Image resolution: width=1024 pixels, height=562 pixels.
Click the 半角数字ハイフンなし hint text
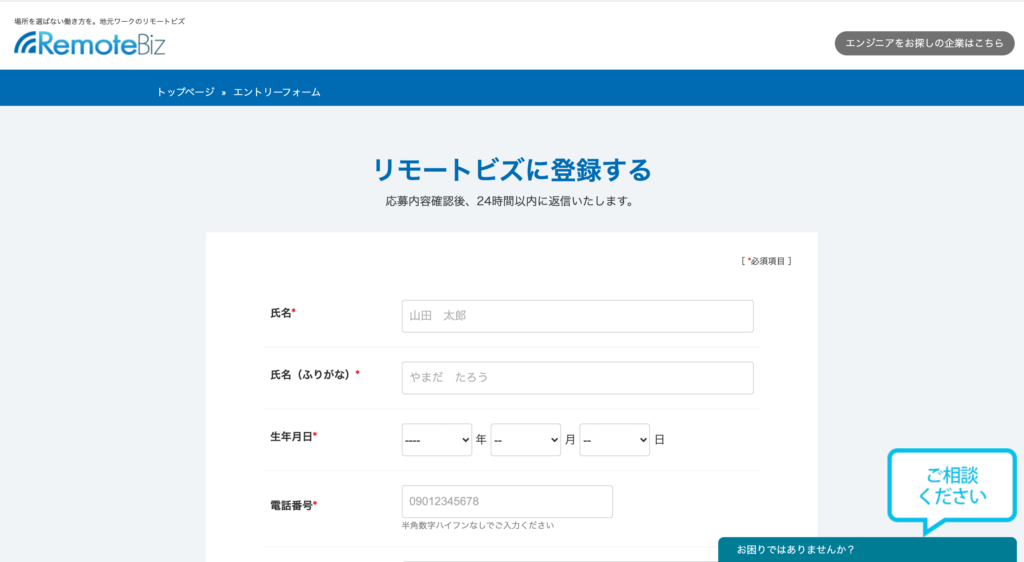477,525
